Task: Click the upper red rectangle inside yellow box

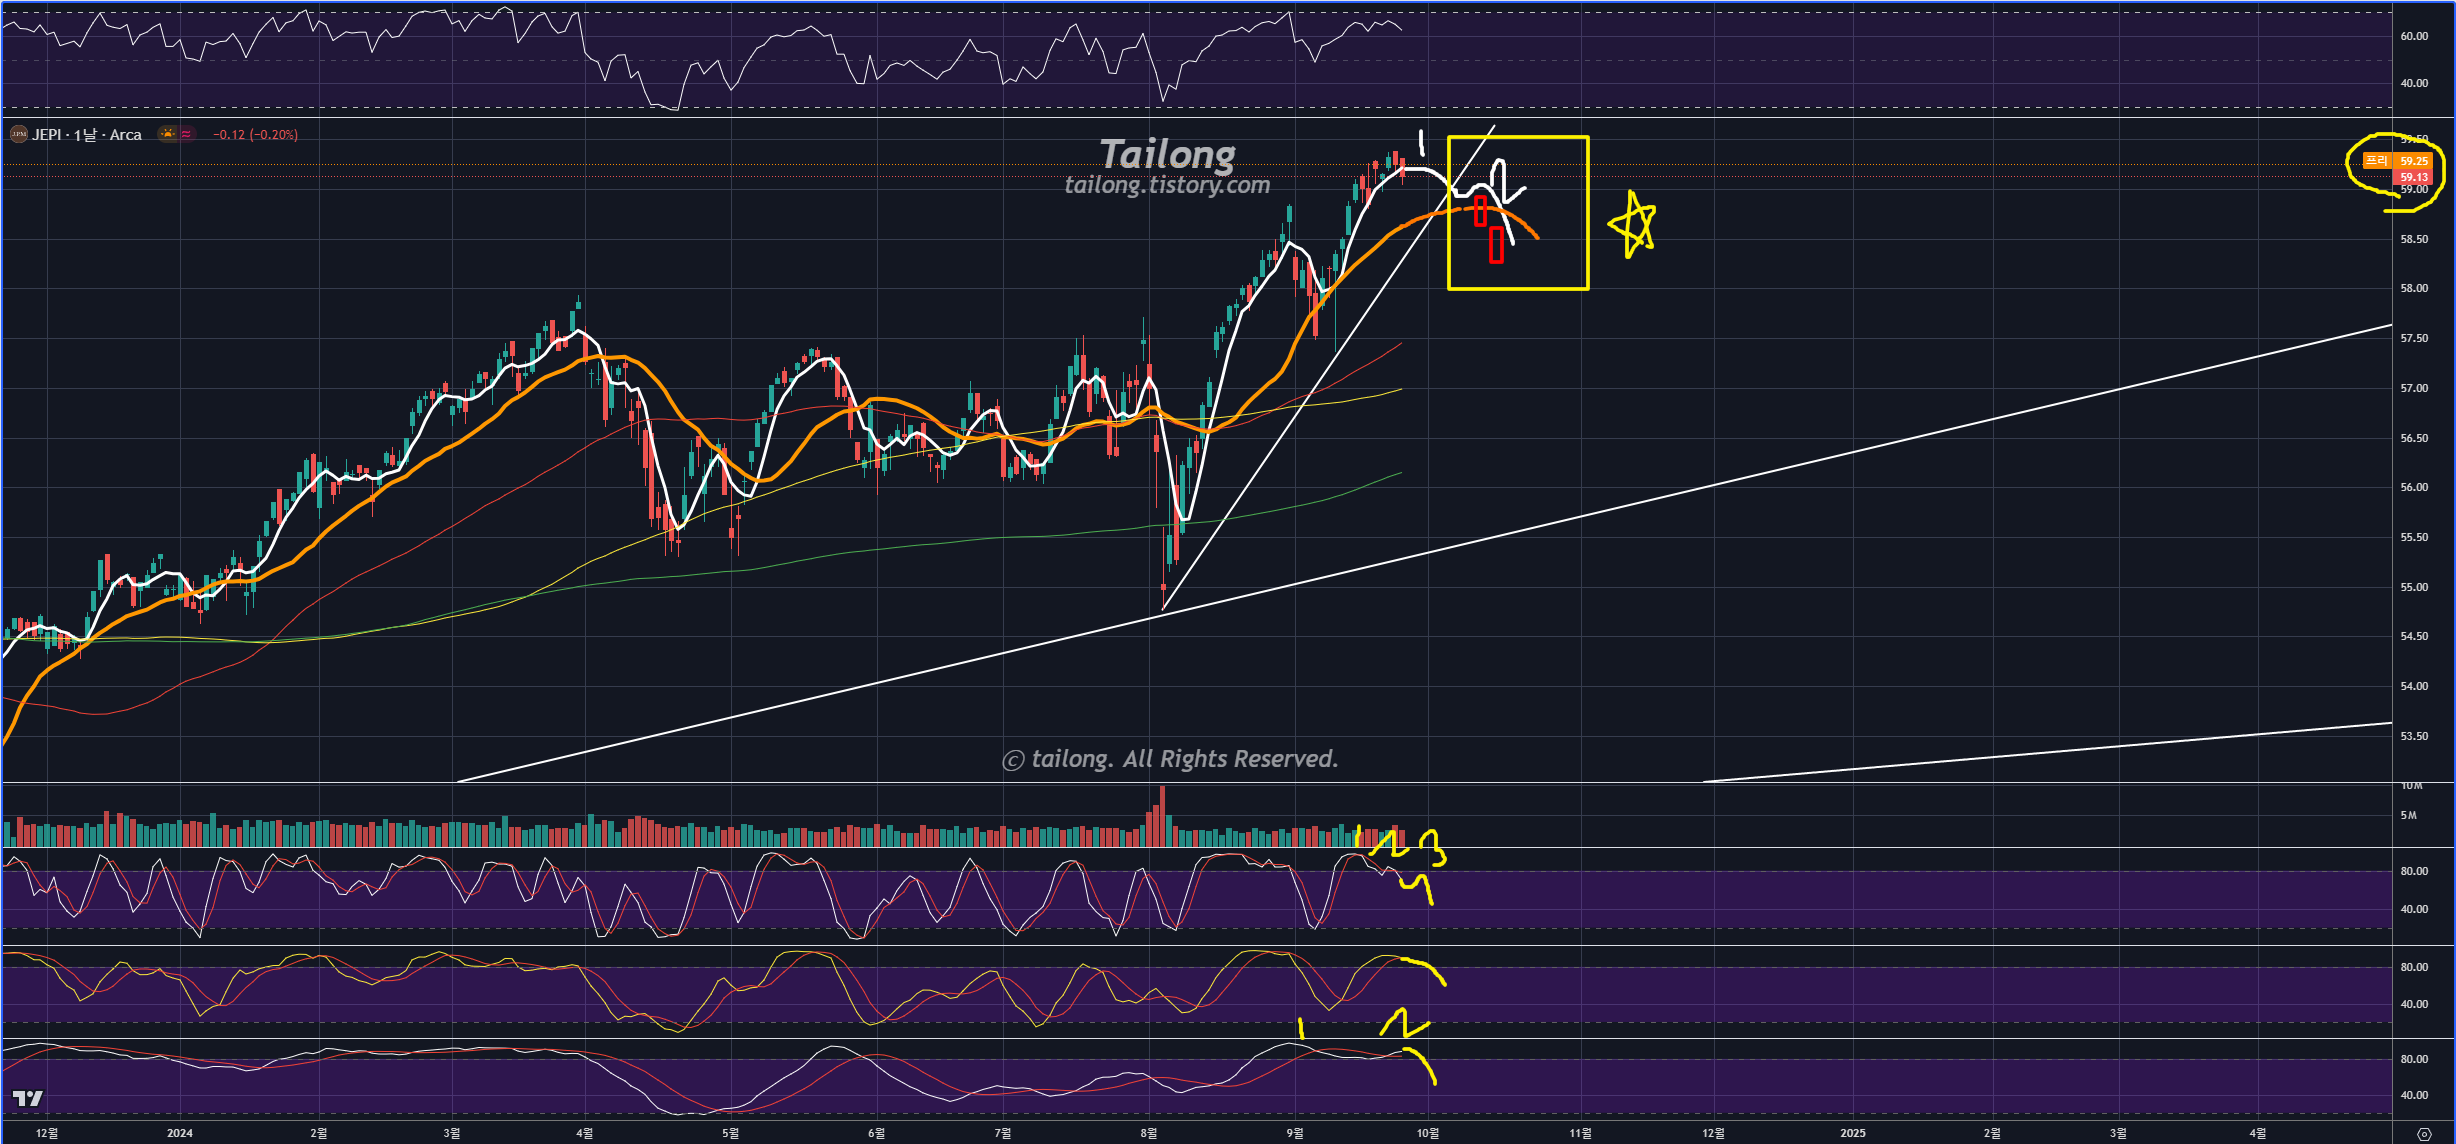Action: pyautogui.click(x=1480, y=211)
